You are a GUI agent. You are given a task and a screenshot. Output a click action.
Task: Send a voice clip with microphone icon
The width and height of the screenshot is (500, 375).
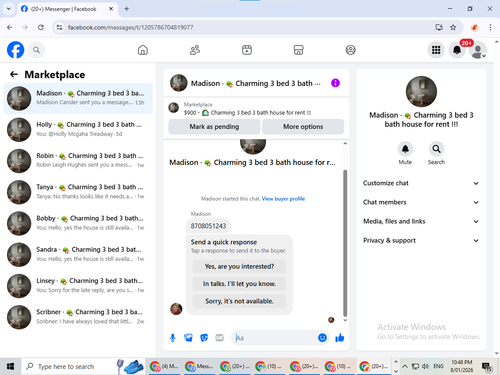(173, 338)
